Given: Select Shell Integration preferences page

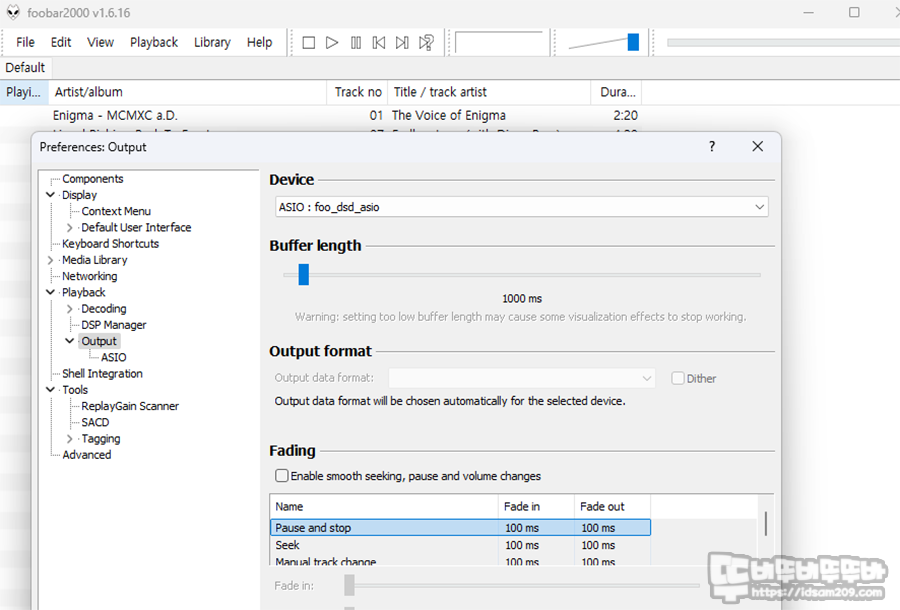Looking at the screenshot, I should pyautogui.click(x=102, y=374).
